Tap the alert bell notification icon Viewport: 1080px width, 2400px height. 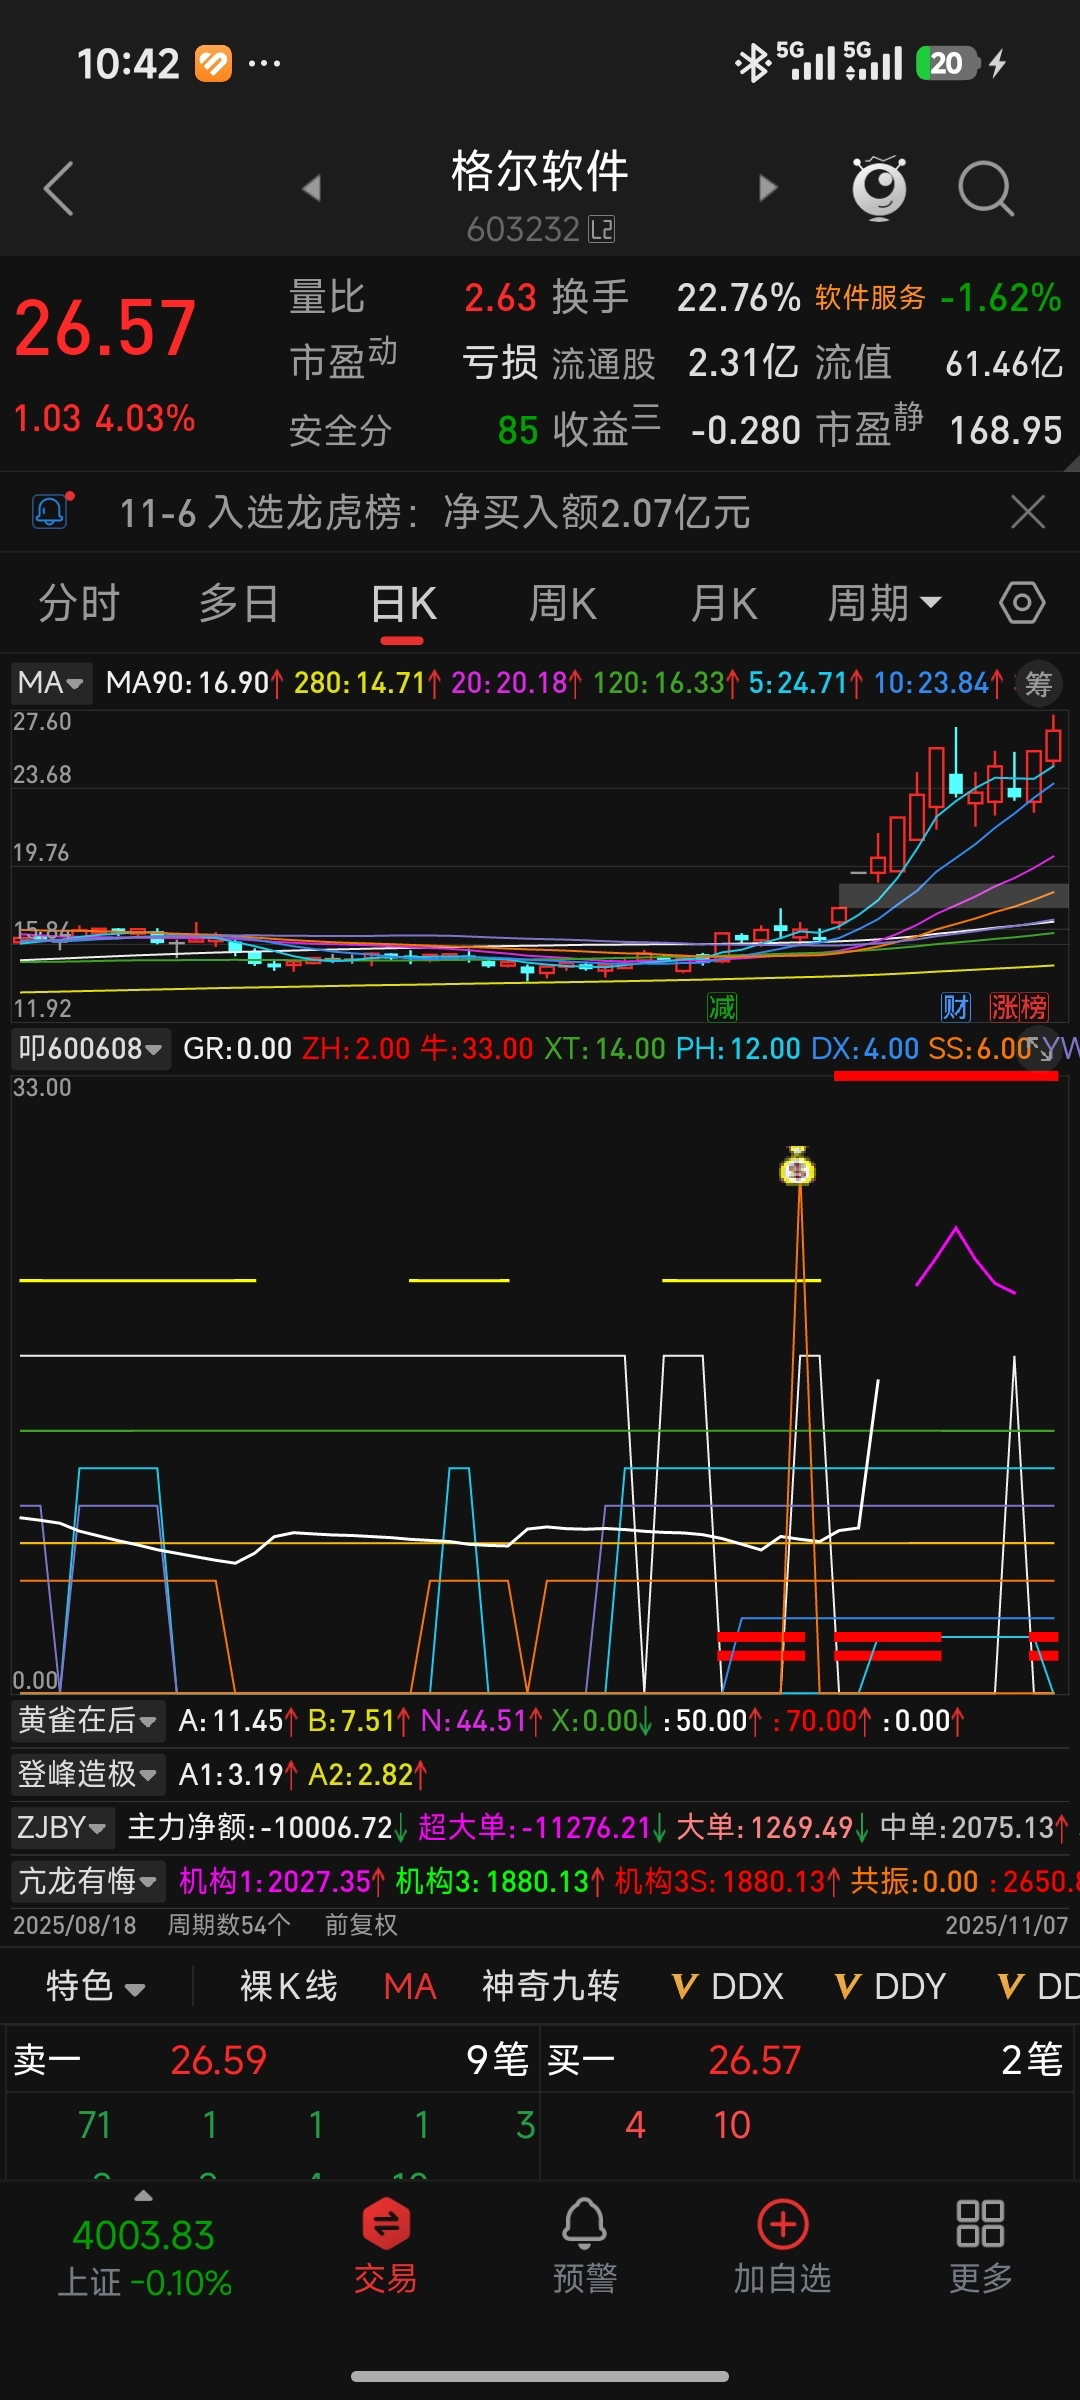tap(52, 512)
